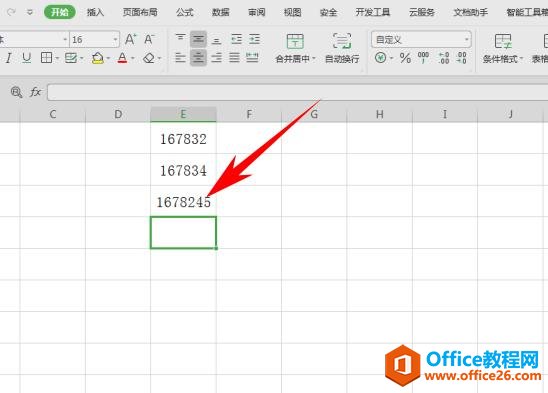Decrease decimal places
This screenshot has height=393, width=548.
pos(462,58)
